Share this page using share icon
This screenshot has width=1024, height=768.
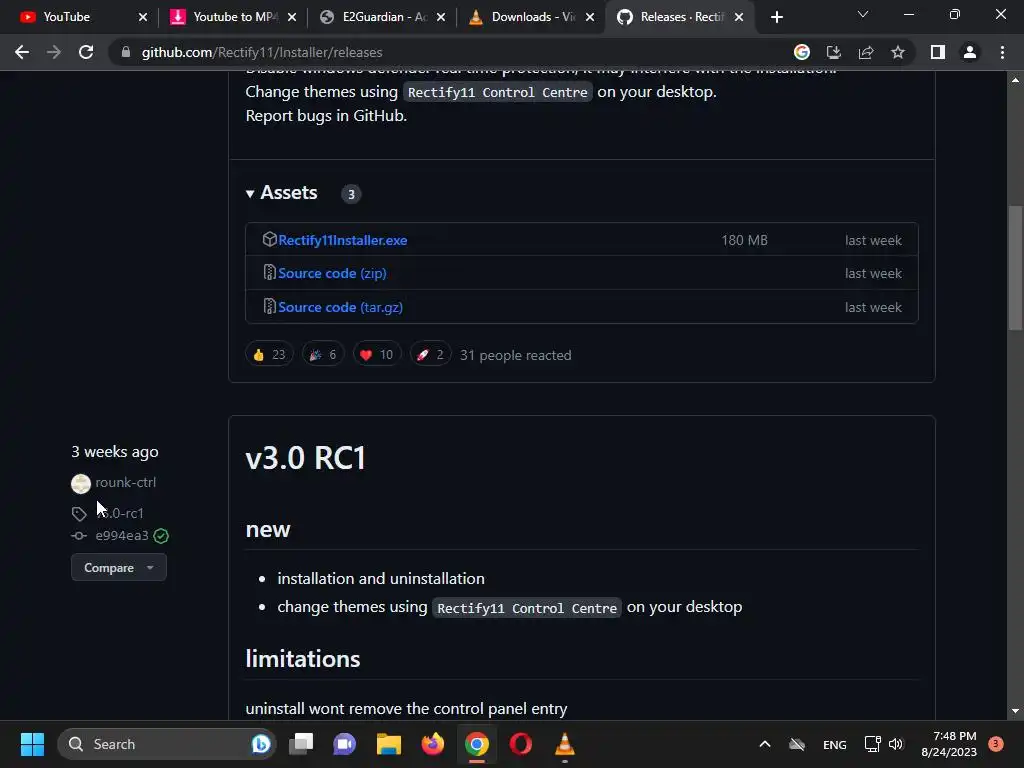pyautogui.click(x=866, y=52)
